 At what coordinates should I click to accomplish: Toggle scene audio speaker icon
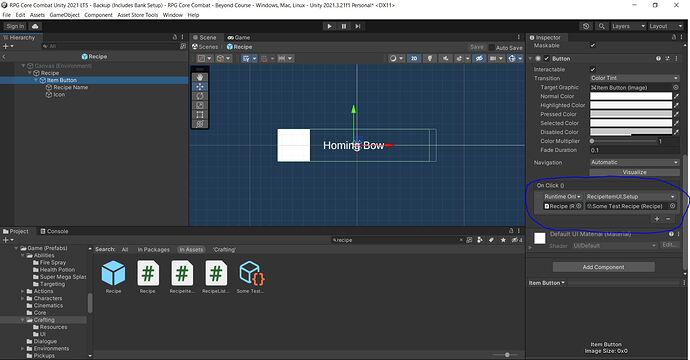click(x=445, y=58)
